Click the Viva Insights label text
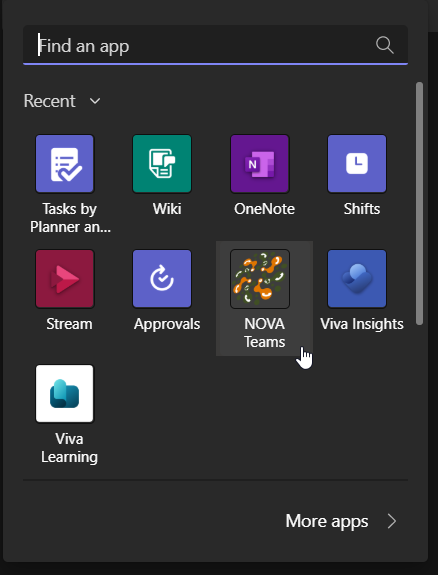 coord(362,324)
